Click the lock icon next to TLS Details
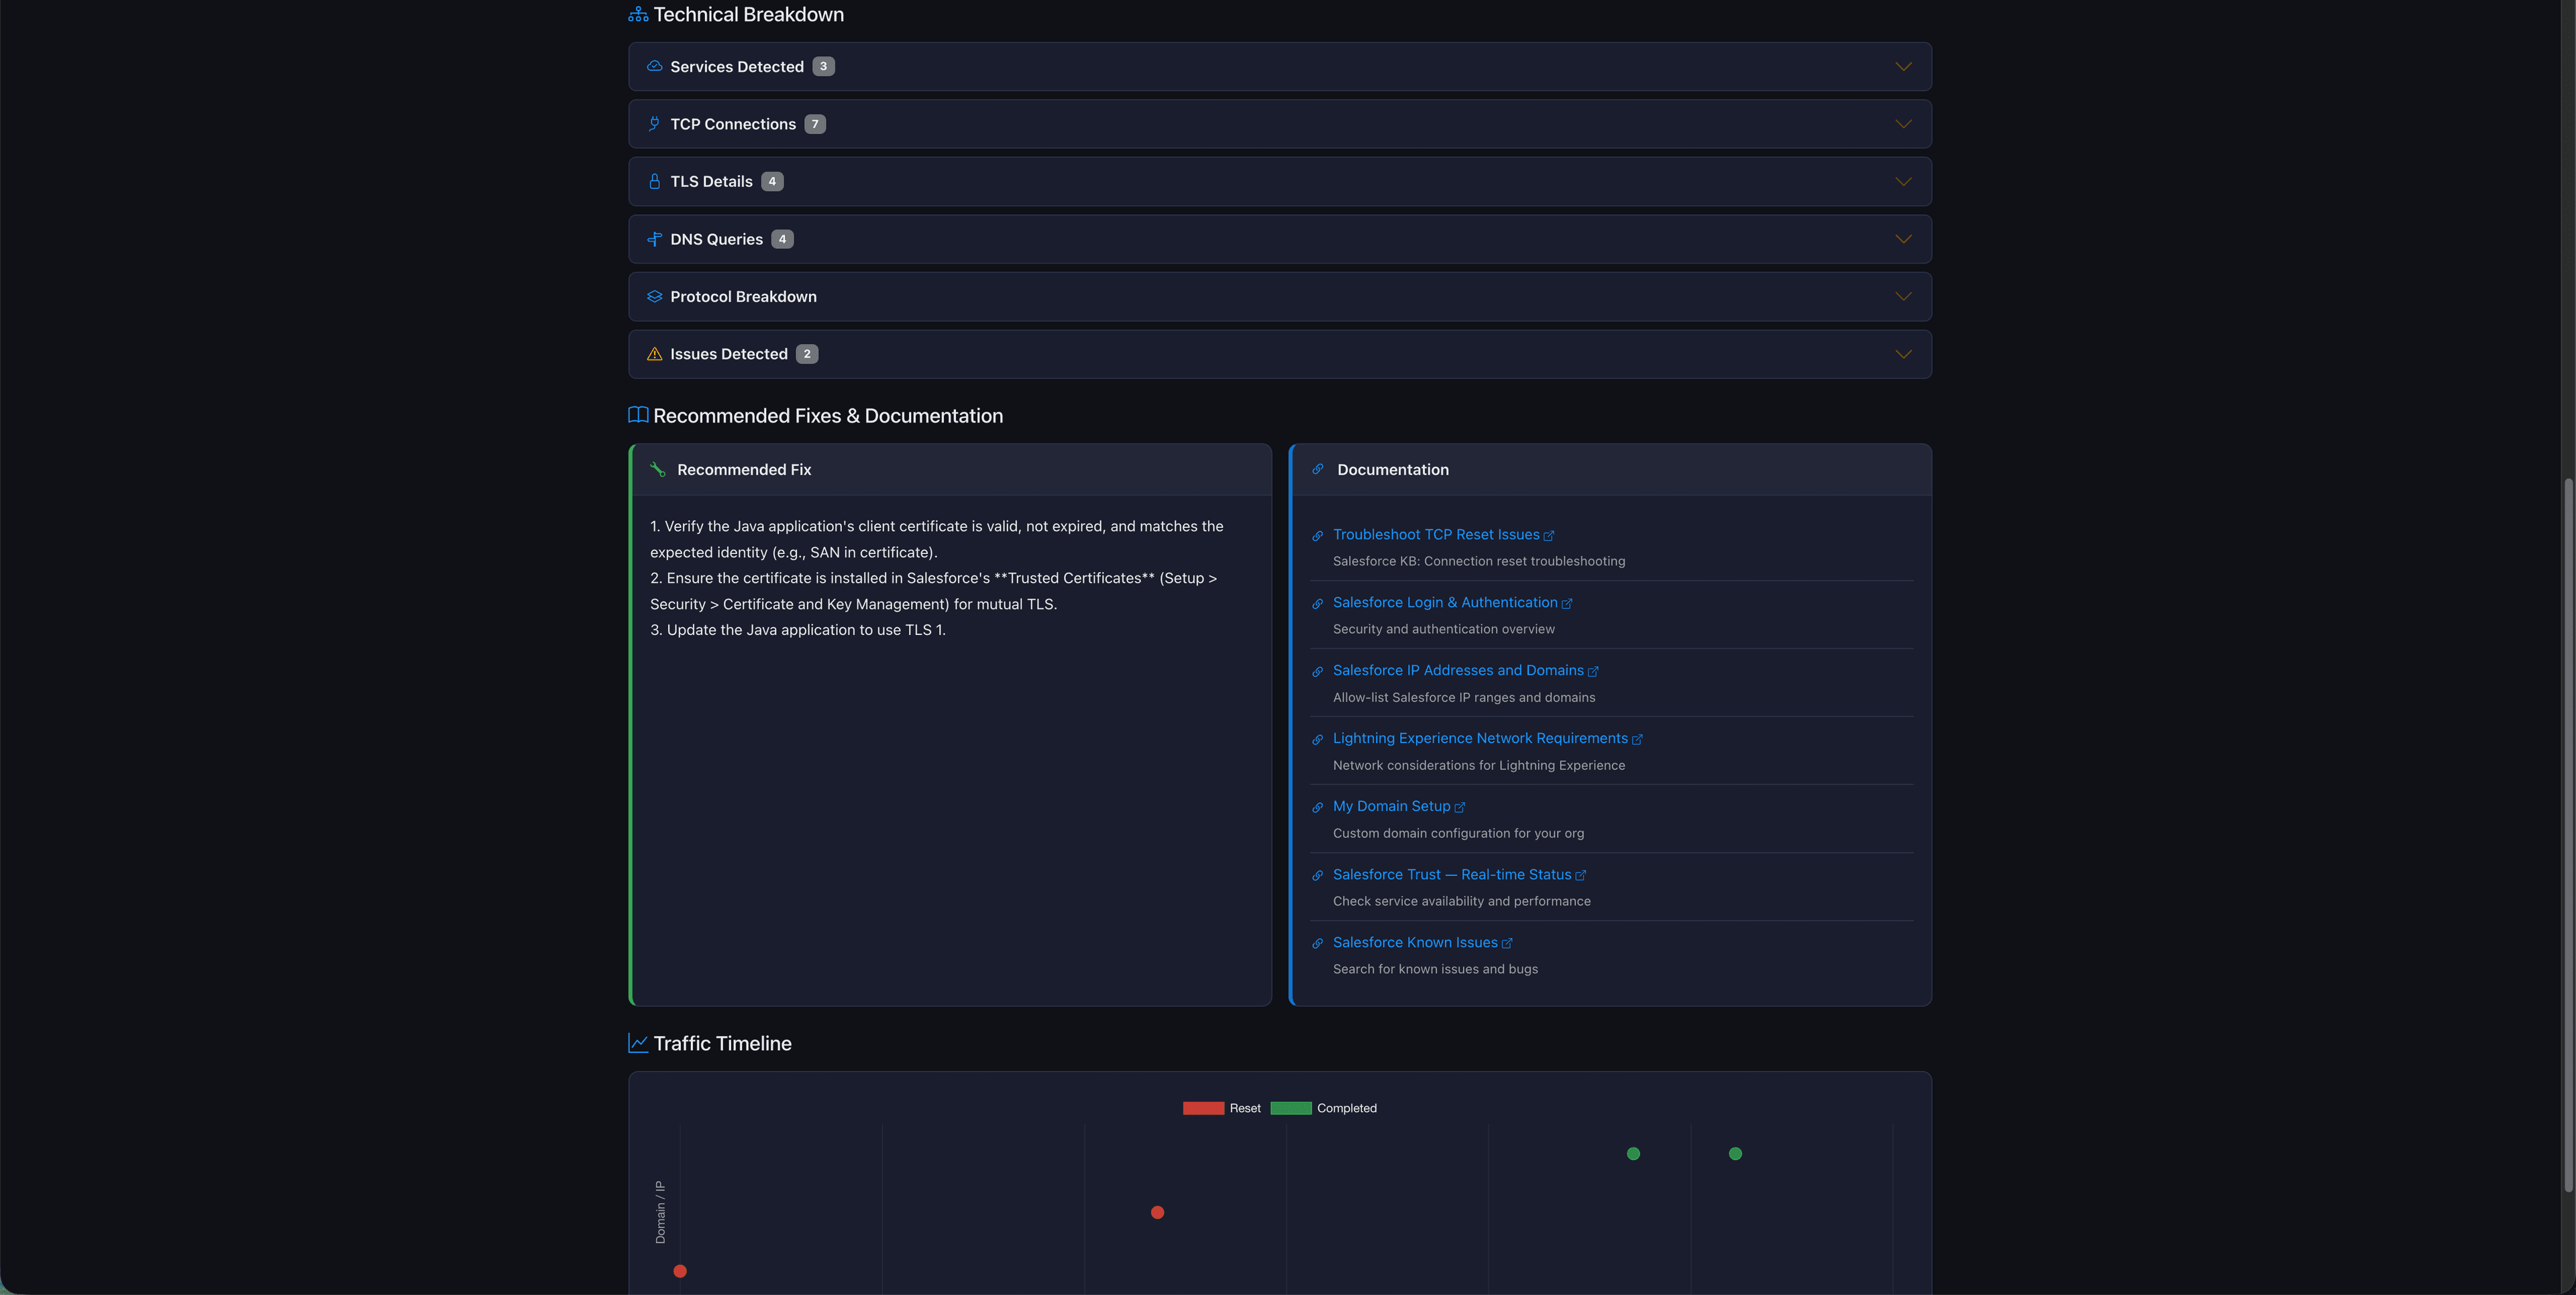Viewport: 2576px width, 1295px height. pos(654,181)
